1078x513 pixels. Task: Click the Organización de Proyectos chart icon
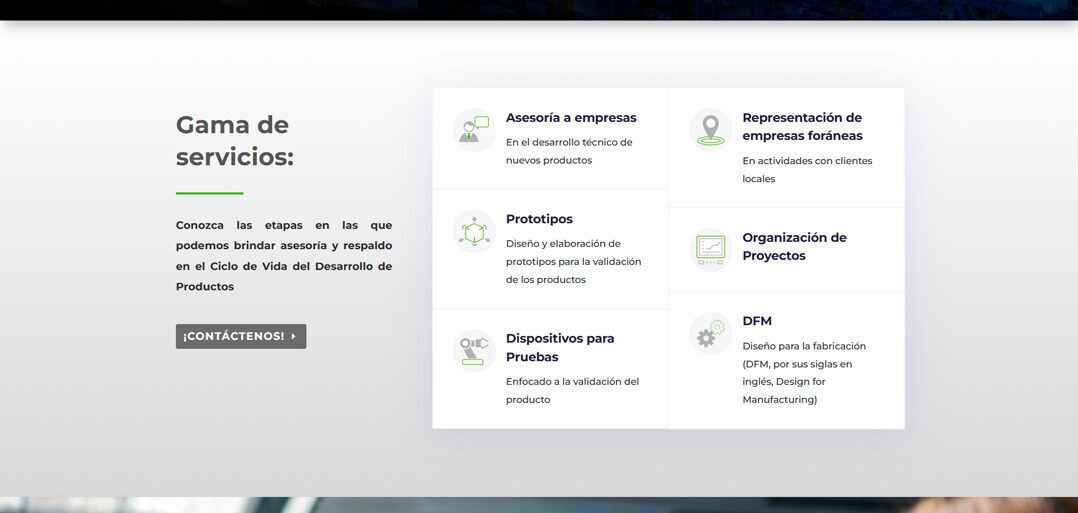point(710,248)
